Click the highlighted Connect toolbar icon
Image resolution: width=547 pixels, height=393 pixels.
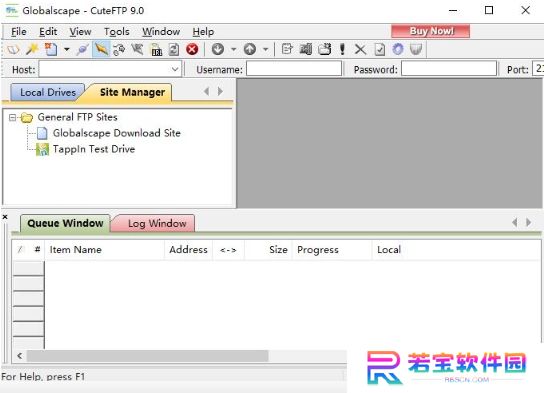101,49
